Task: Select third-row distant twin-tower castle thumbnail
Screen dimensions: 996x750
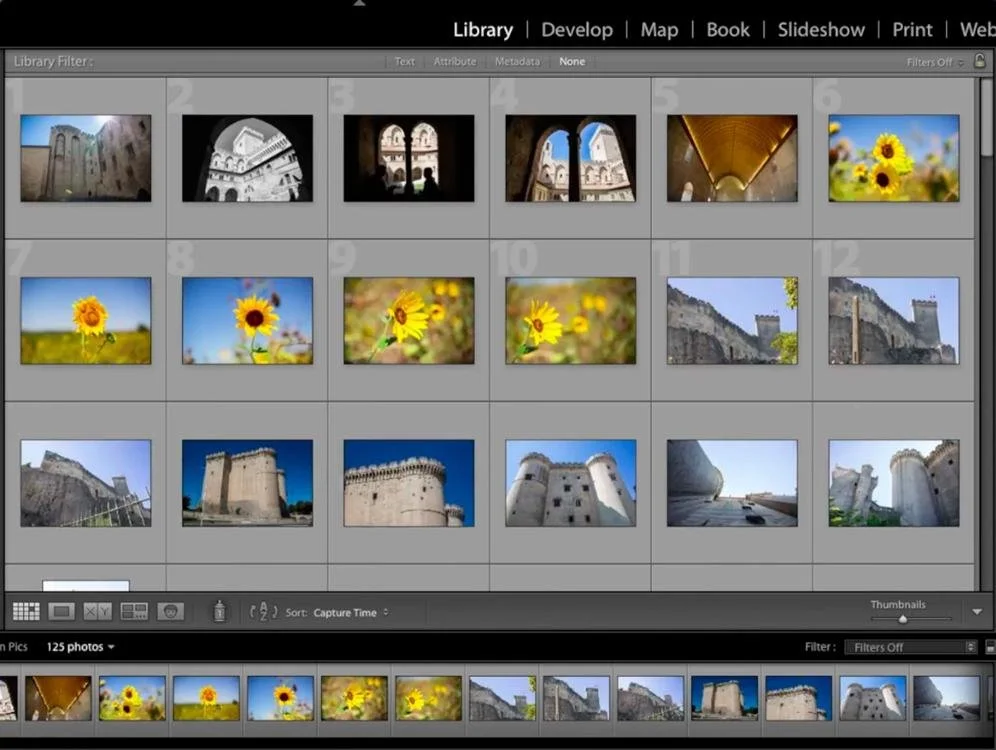Action: tap(247, 483)
